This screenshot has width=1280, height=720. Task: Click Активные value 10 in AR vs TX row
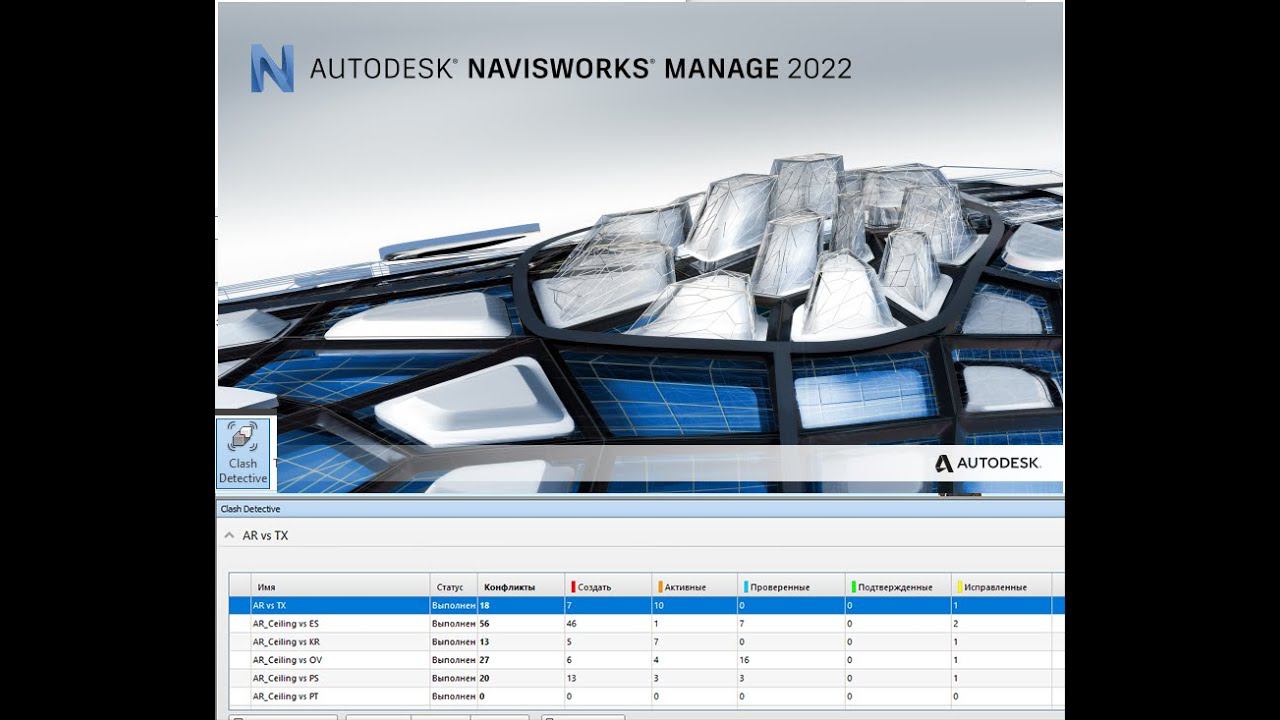coord(659,605)
